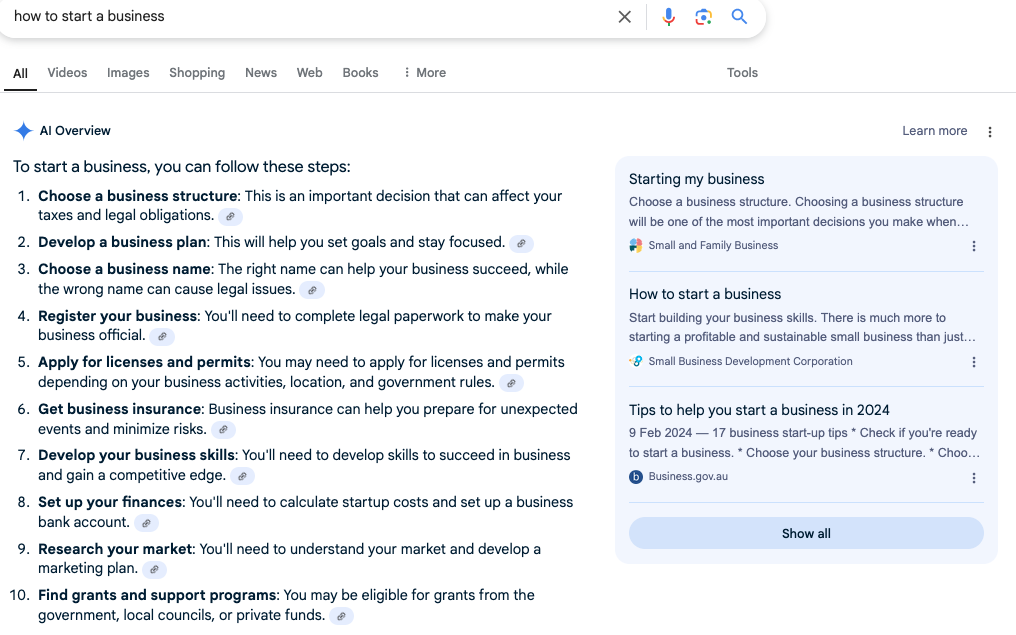Click the blue magnifier search icon
1016x635 pixels.
coord(739,17)
